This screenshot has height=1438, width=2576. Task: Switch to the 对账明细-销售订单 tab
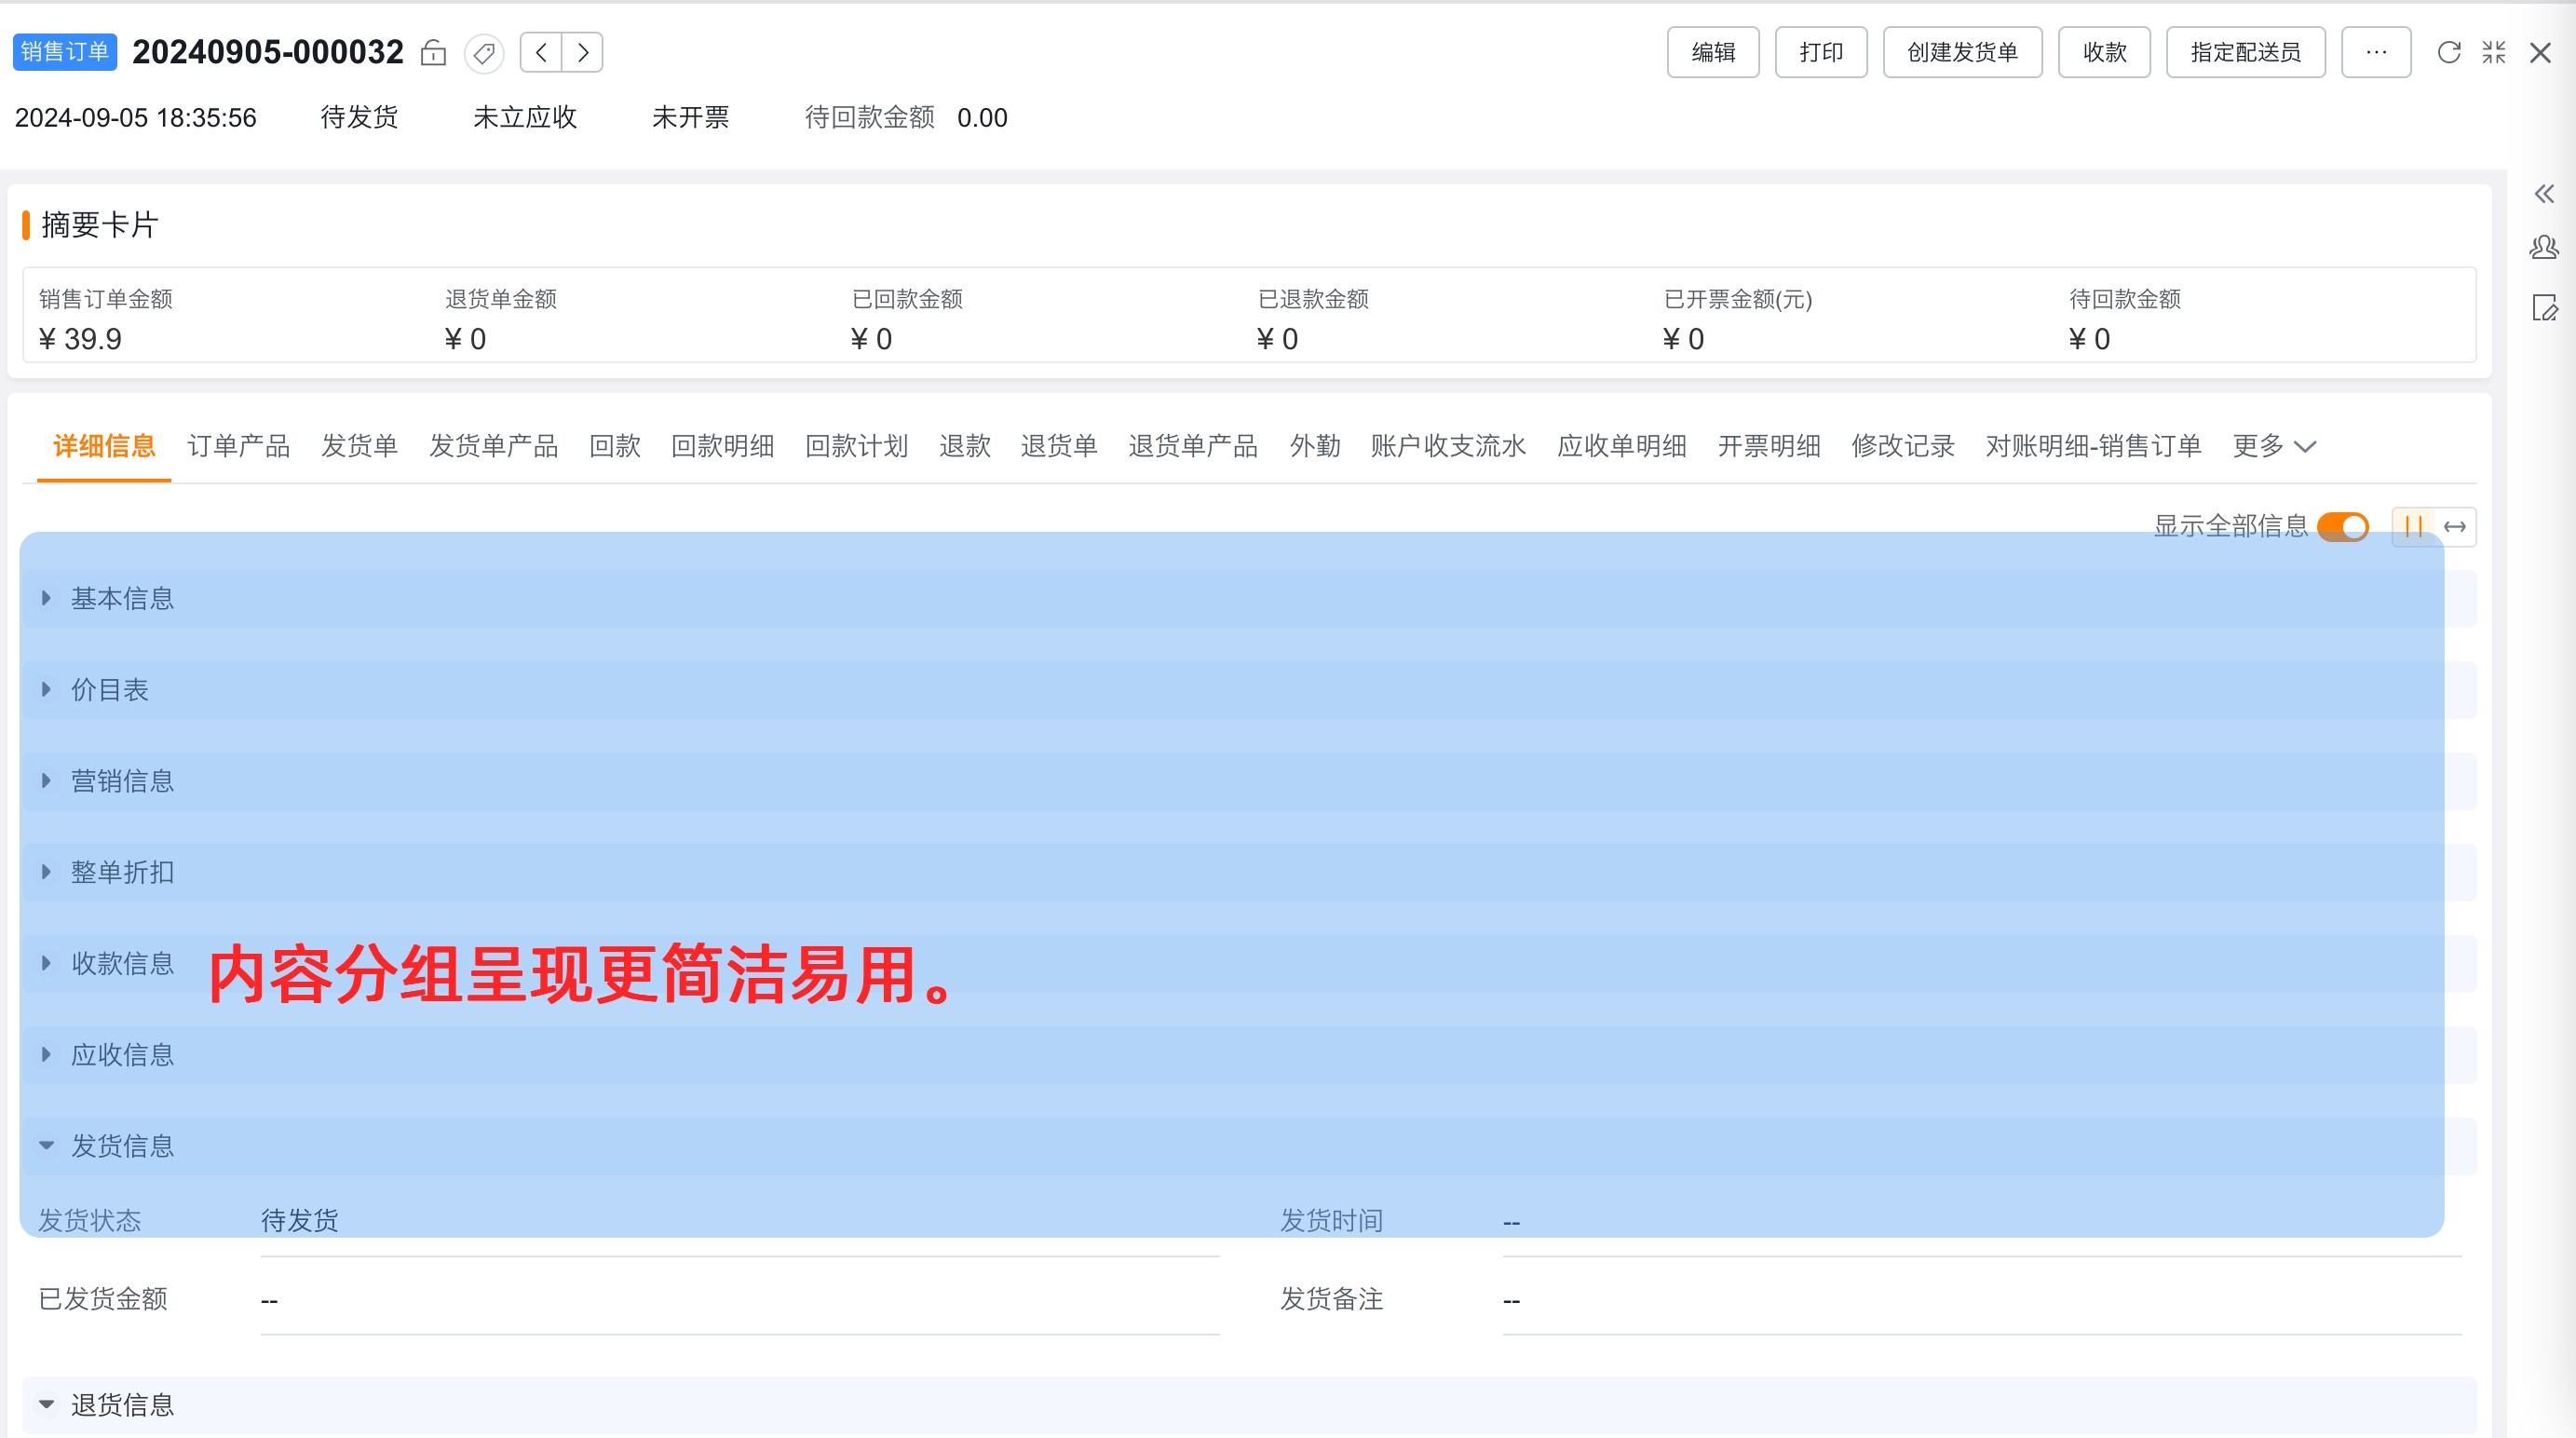coord(2093,446)
